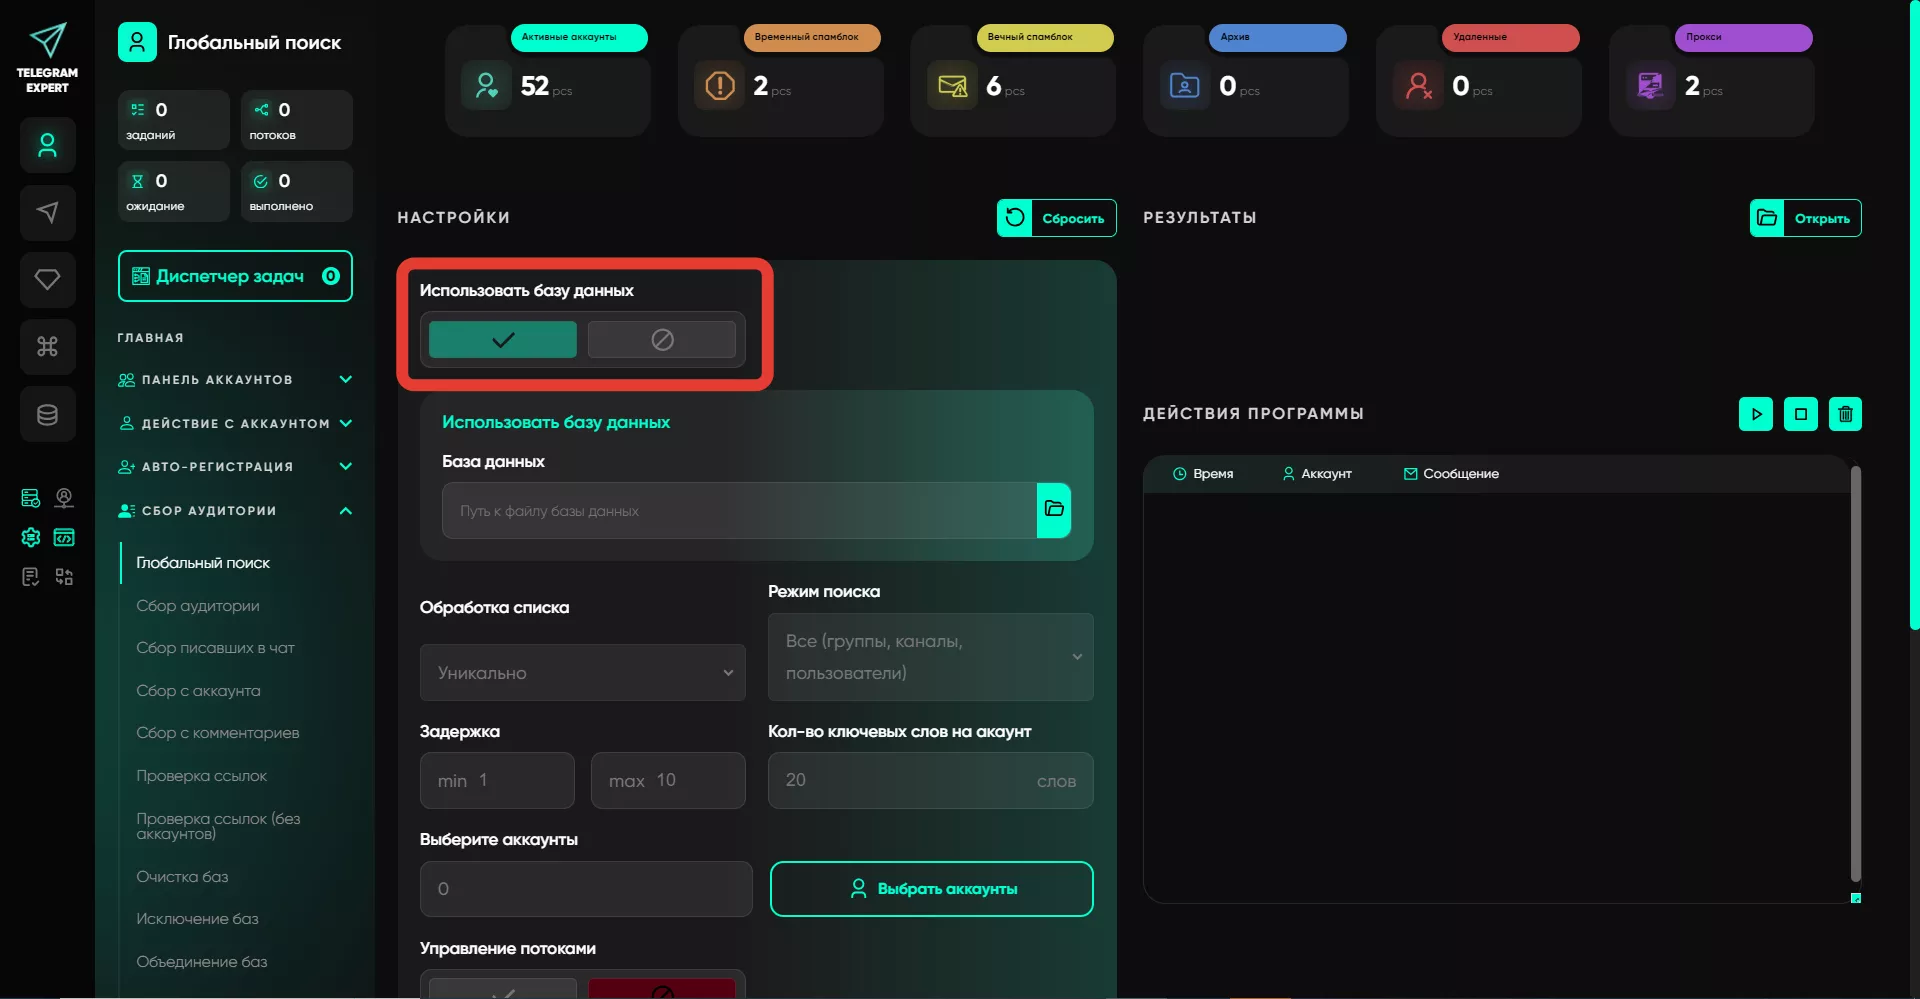Click the Сбросить reset button

coord(1056,218)
